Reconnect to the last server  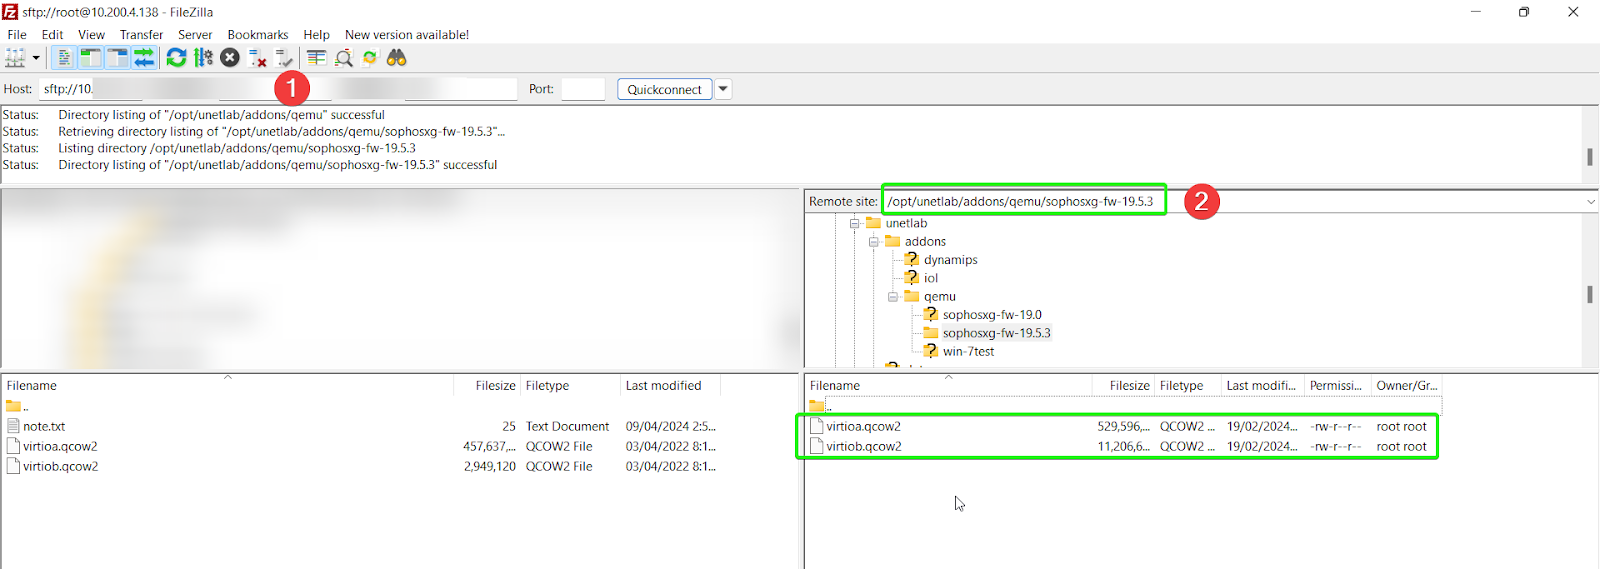coord(284,58)
